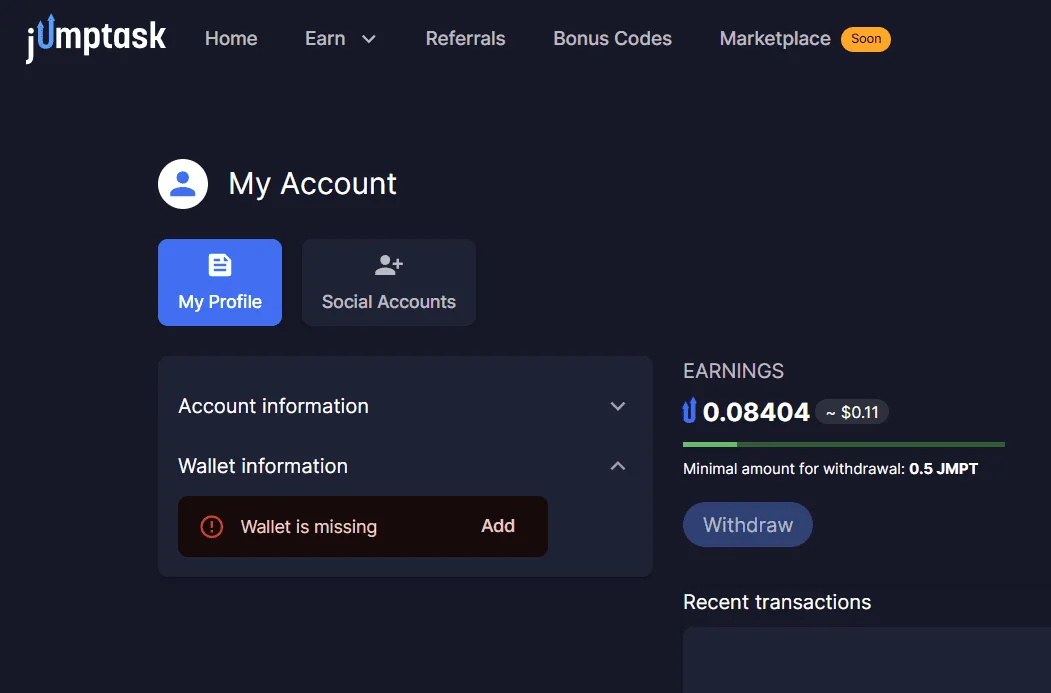This screenshot has width=1051, height=693.
Task: Collapse the Wallet information section chevron
Action: pos(618,466)
